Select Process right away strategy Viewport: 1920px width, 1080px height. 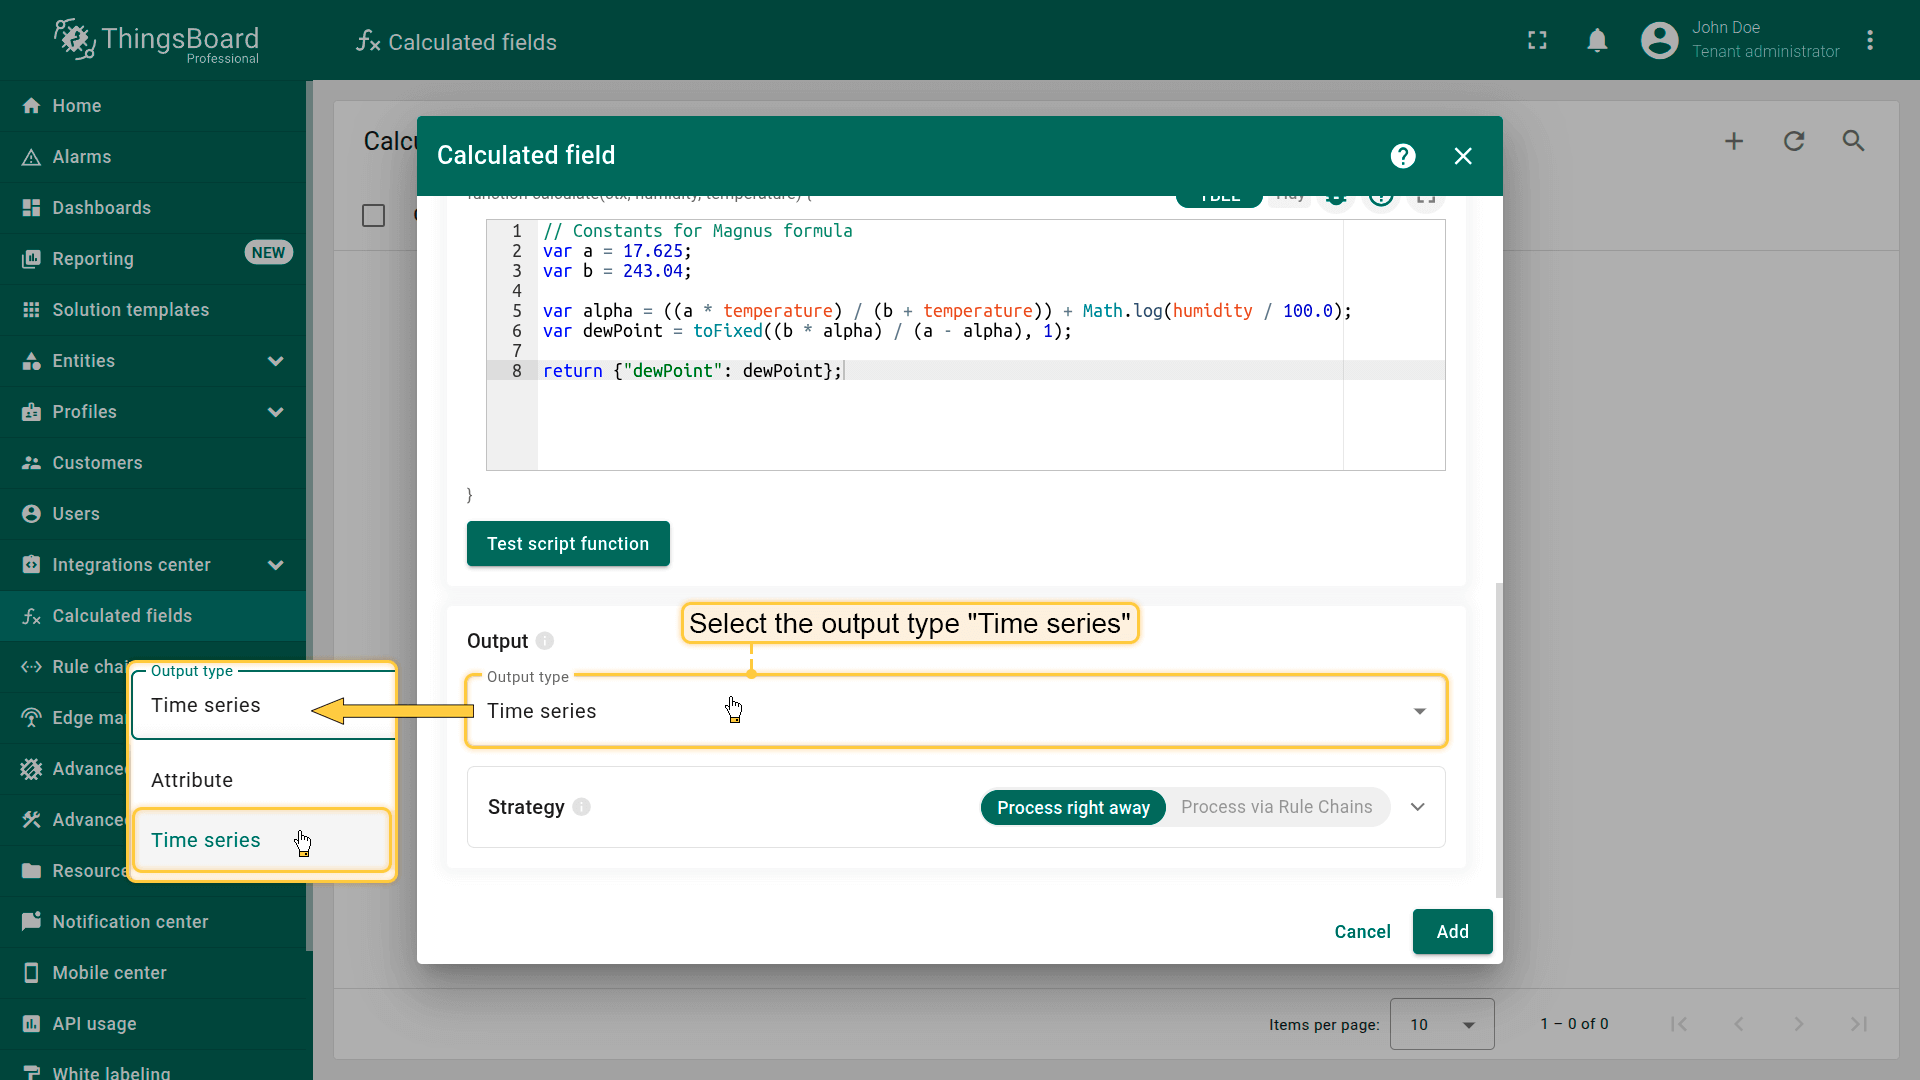[1073, 807]
